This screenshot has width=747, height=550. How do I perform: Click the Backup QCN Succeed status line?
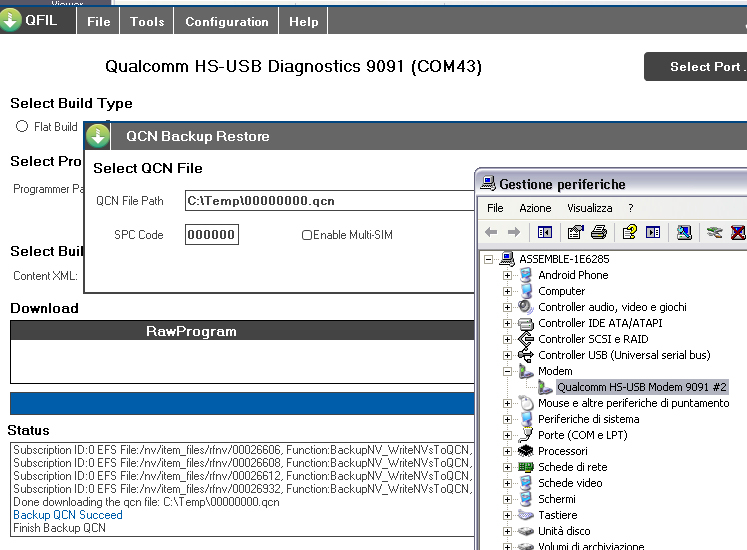tap(68, 515)
